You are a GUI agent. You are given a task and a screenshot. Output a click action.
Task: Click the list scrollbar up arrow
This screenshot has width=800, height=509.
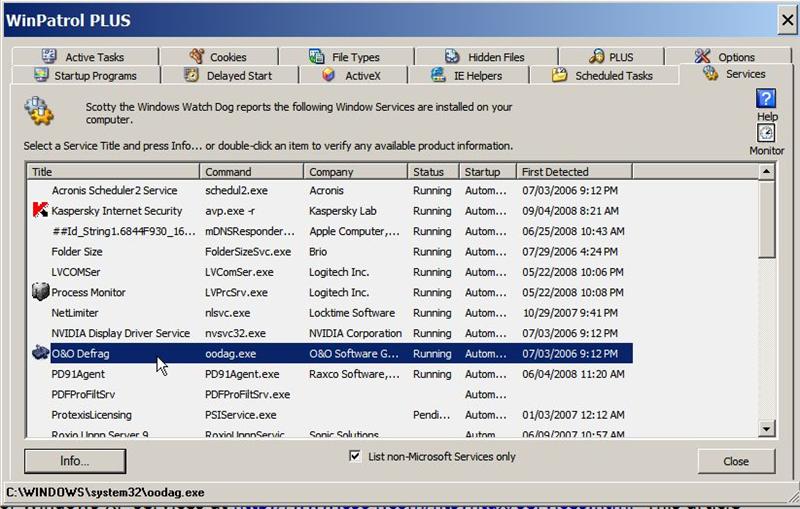tap(766, 172)
